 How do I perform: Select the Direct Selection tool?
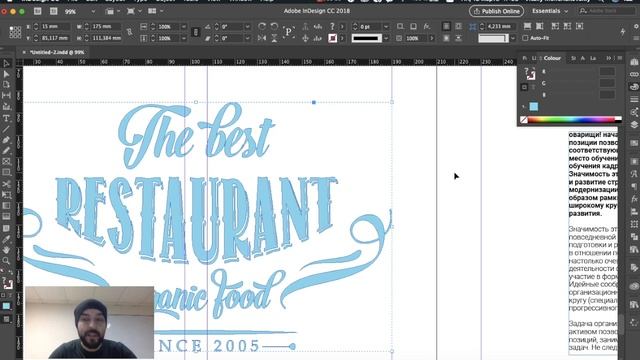(x=7, y=74)
